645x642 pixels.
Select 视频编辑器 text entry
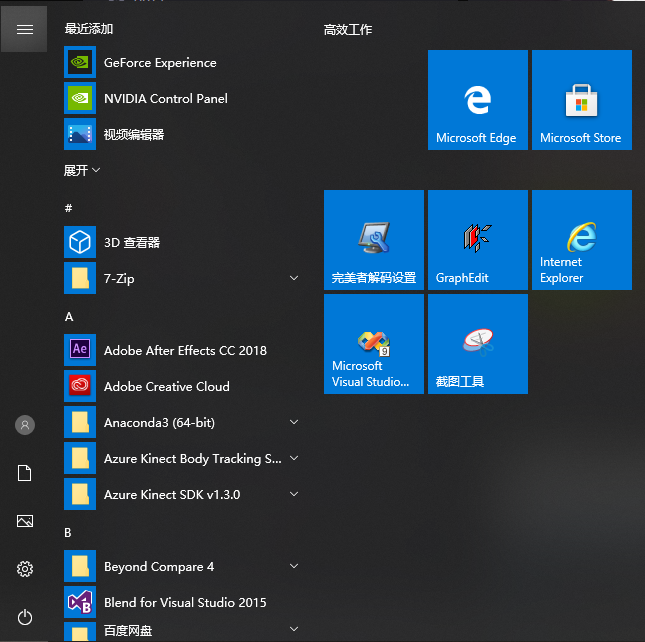point(134,134)
